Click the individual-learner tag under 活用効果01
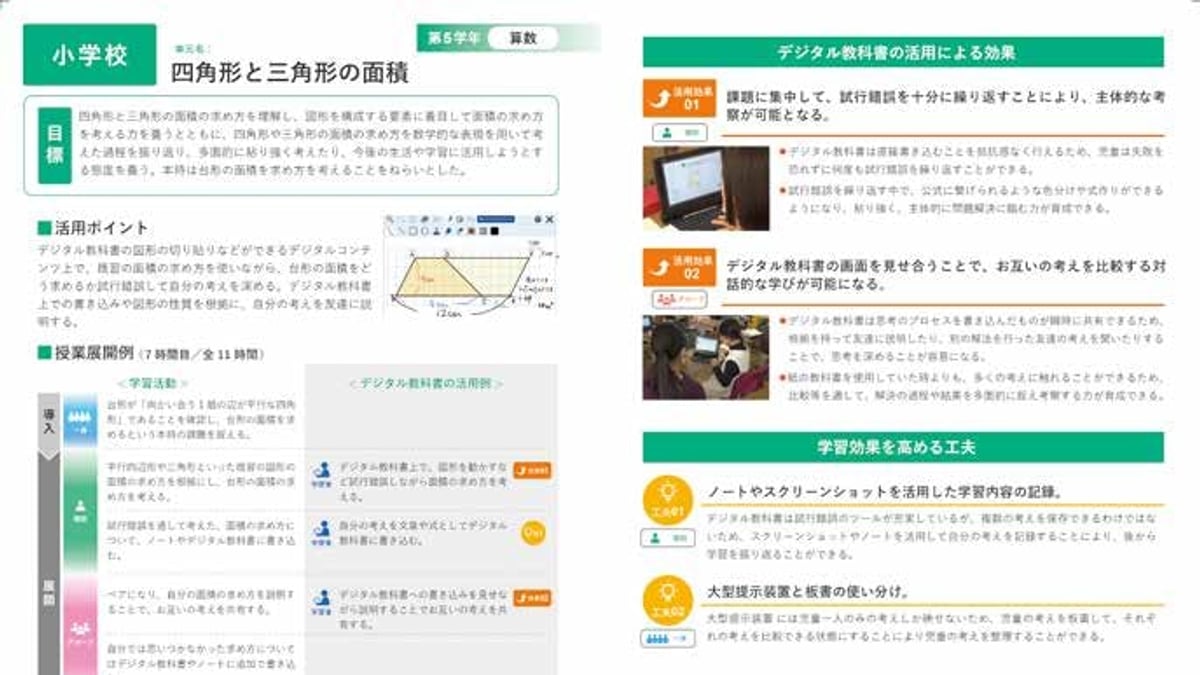 coord(679,132)
